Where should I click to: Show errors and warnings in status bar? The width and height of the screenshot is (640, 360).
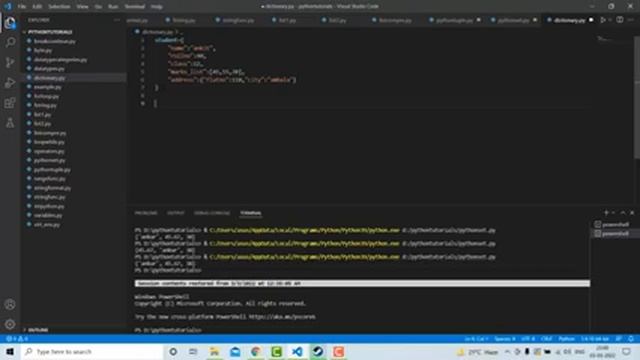(17, 339)
